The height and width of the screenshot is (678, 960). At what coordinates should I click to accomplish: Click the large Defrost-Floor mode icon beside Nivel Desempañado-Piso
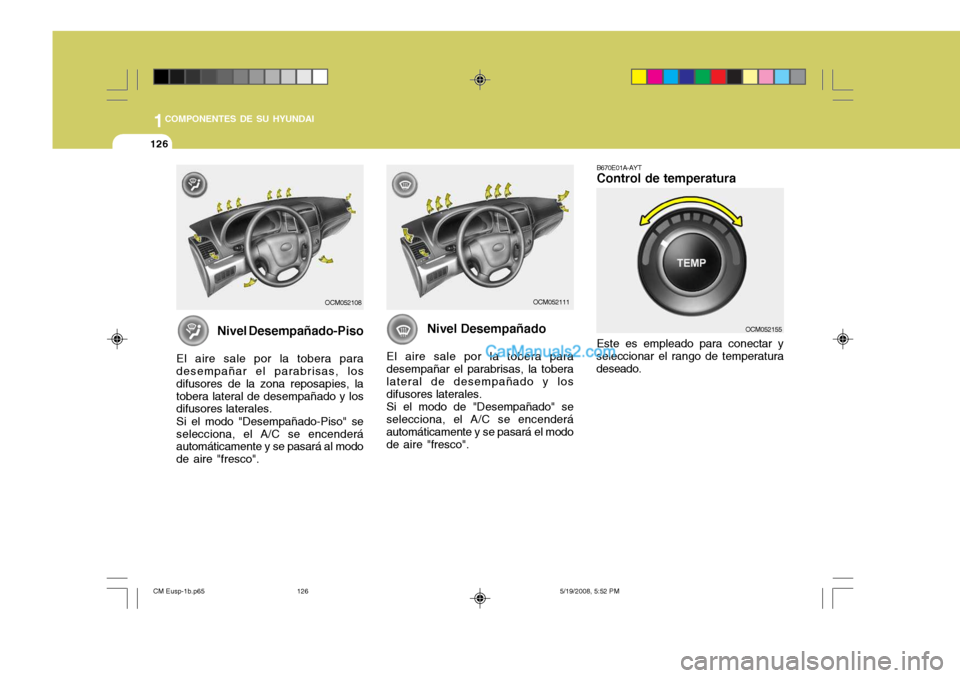[193, 330]
